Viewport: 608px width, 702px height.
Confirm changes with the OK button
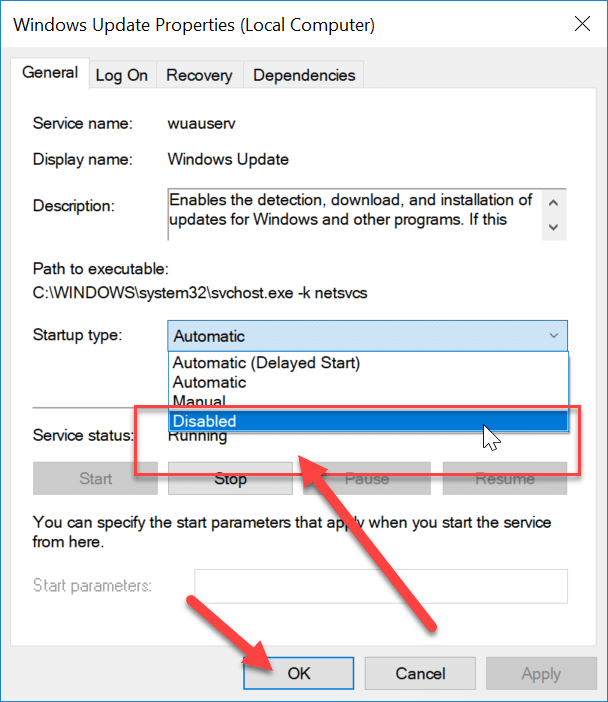[298, 674]
